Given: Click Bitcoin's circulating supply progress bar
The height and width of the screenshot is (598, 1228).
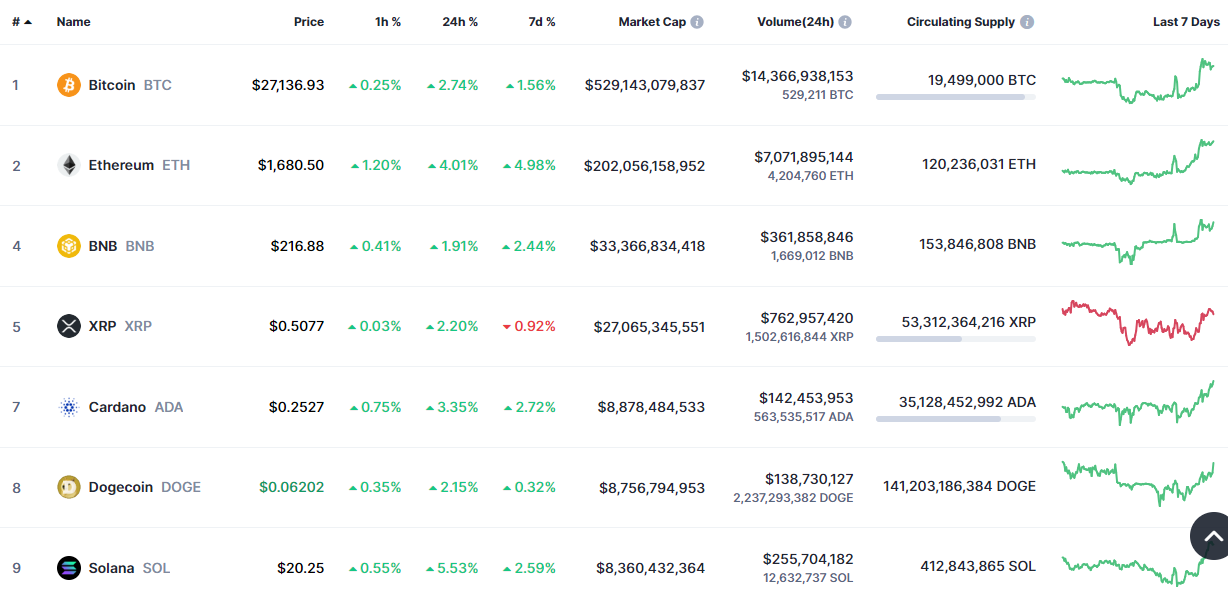Looking at the screenshot, I should (x=956, y=97).
